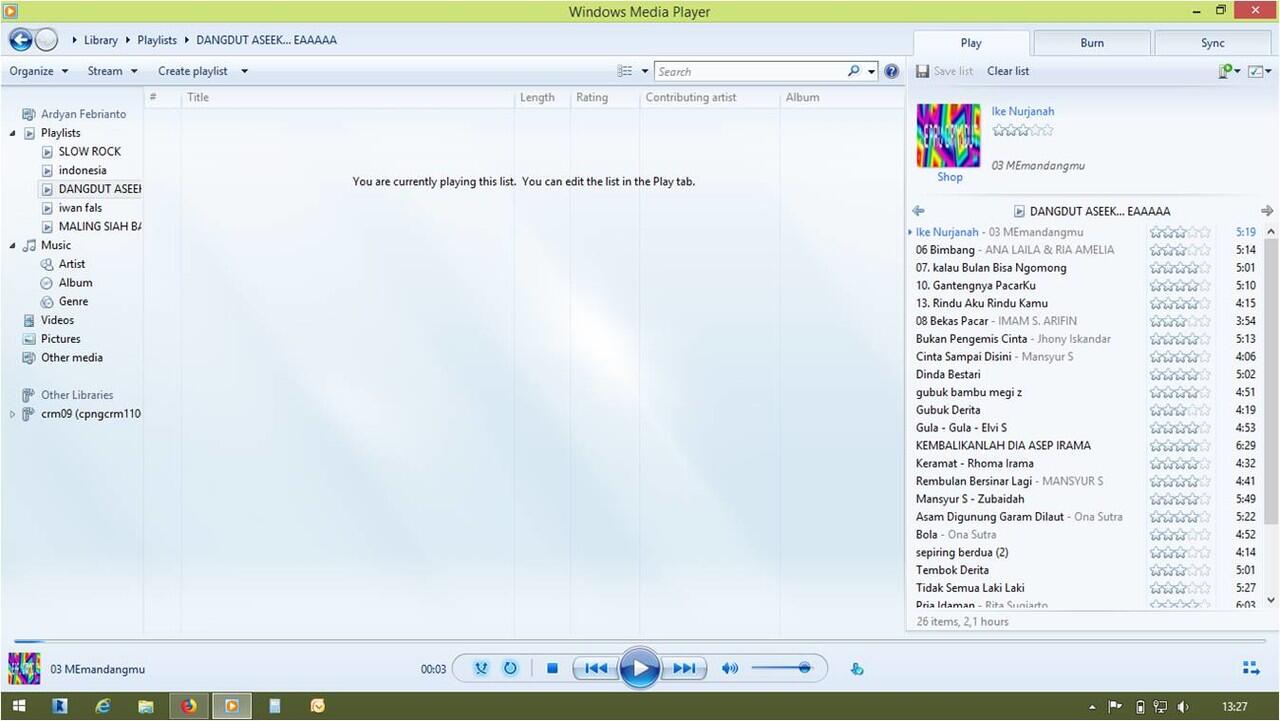1280x721 pixels.
Task: Click the Ike Nurjanah artist link
Action: tap(1023, 111)
